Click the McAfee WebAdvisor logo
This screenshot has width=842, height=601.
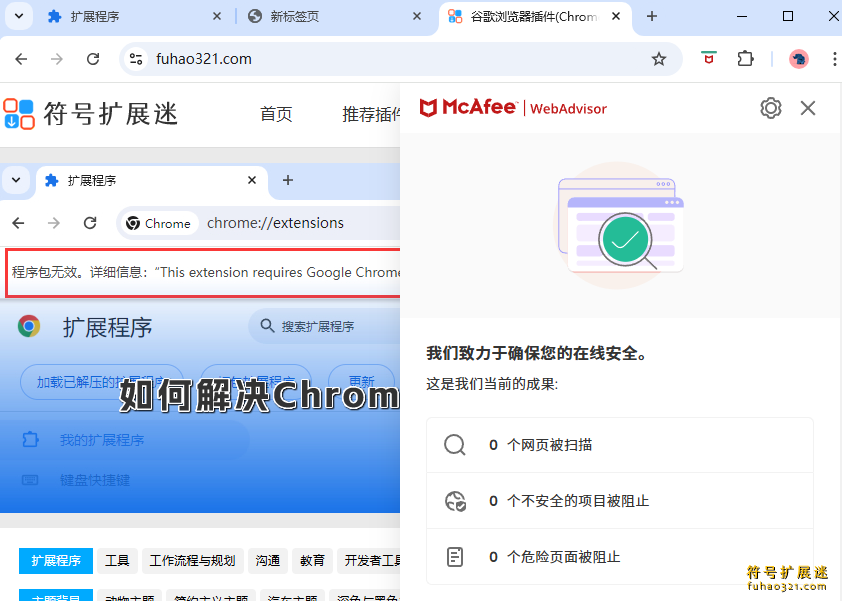(x=513, y=108)
